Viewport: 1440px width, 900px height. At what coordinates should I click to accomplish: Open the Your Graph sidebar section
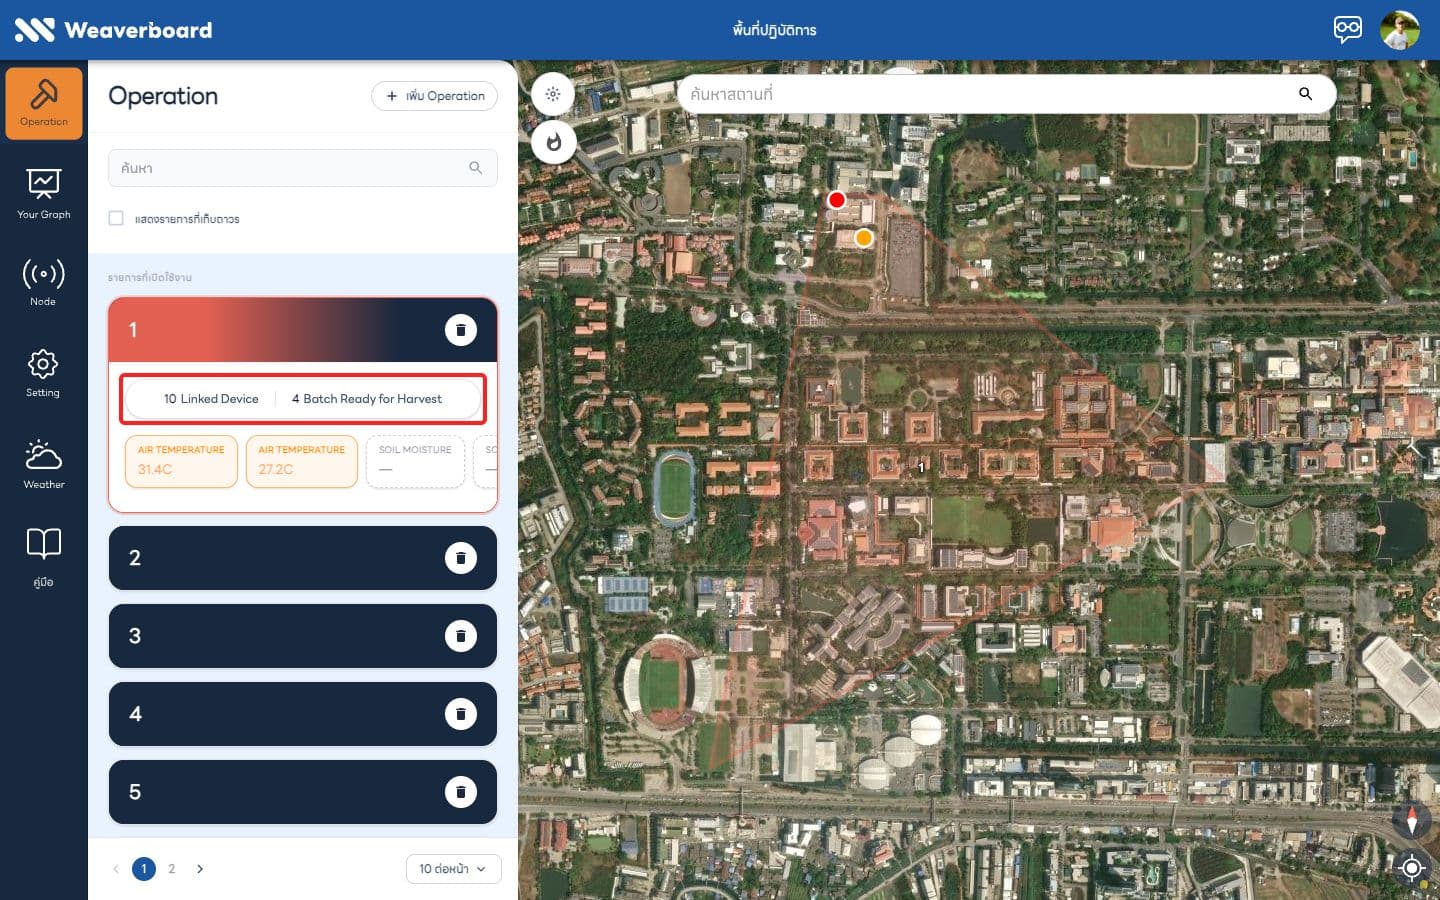(x=43, y=193)
